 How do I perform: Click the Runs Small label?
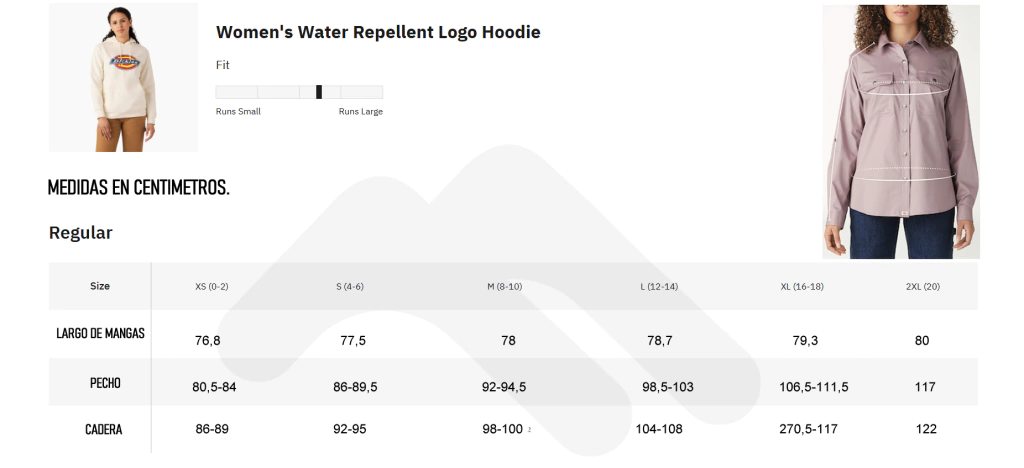[238, 112]
